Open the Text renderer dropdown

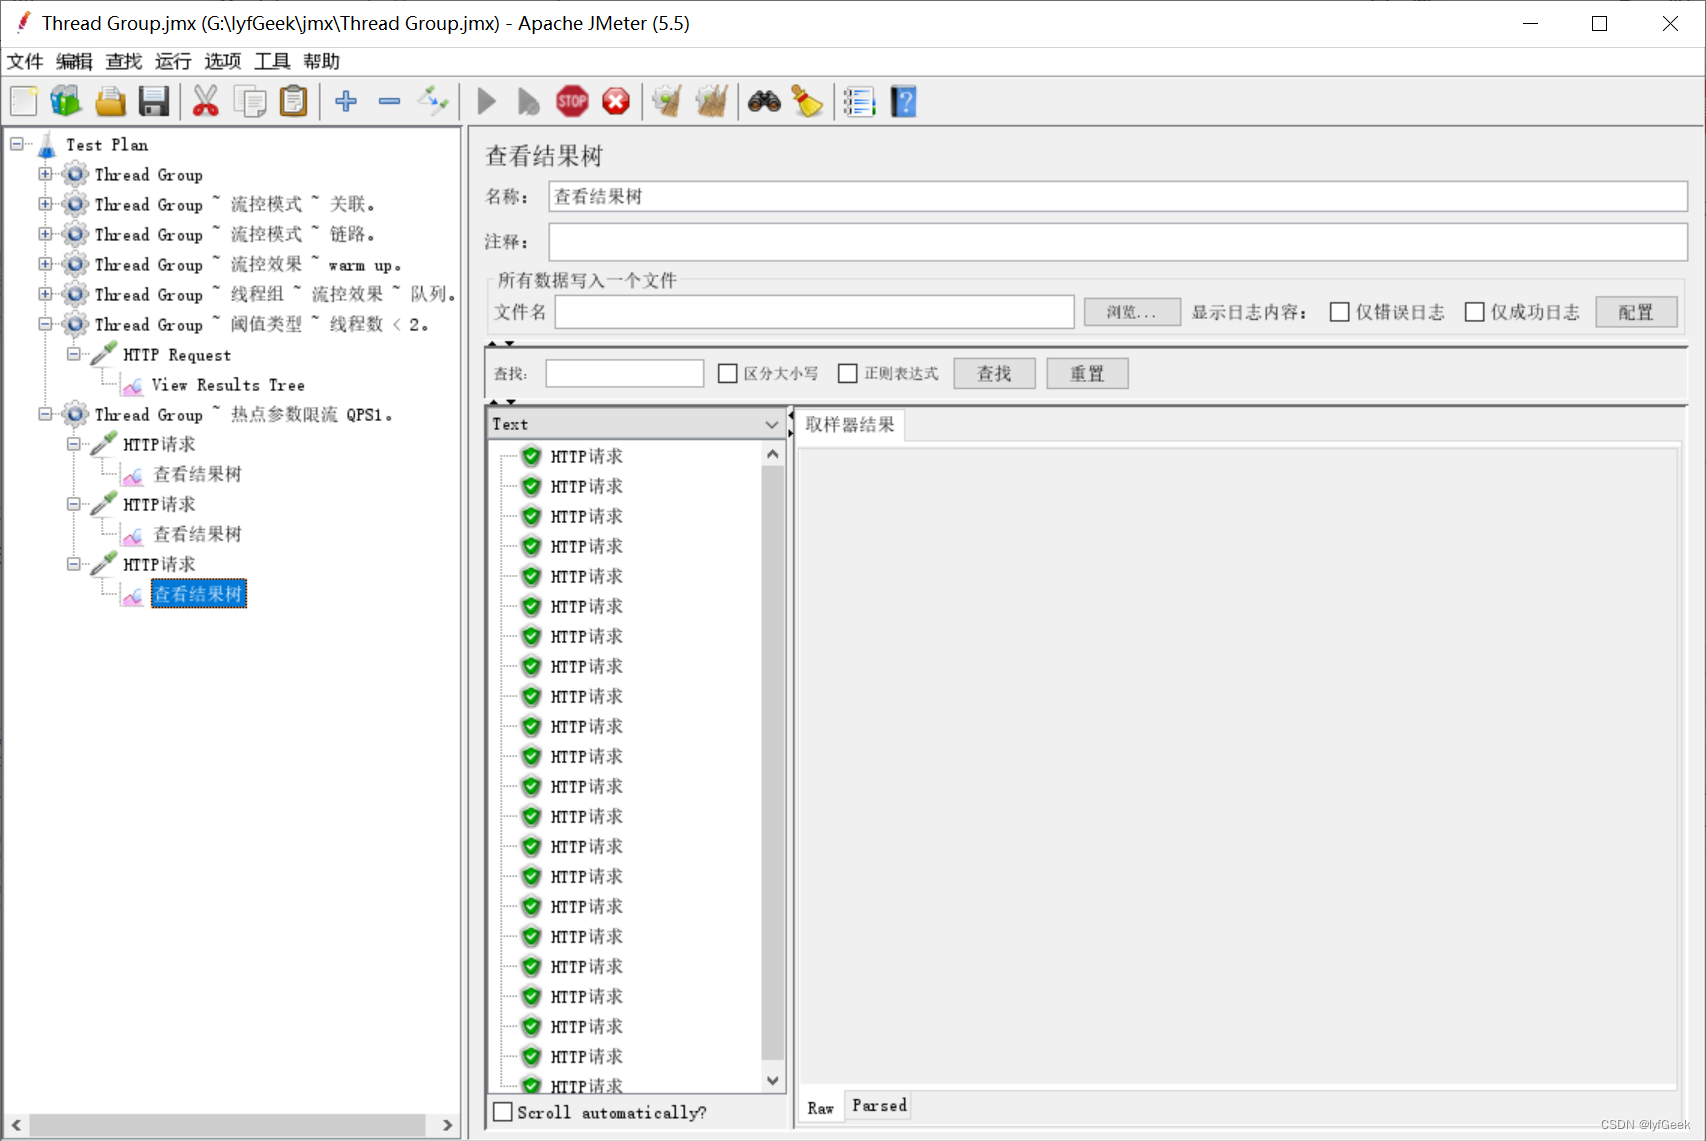[636, 424]
